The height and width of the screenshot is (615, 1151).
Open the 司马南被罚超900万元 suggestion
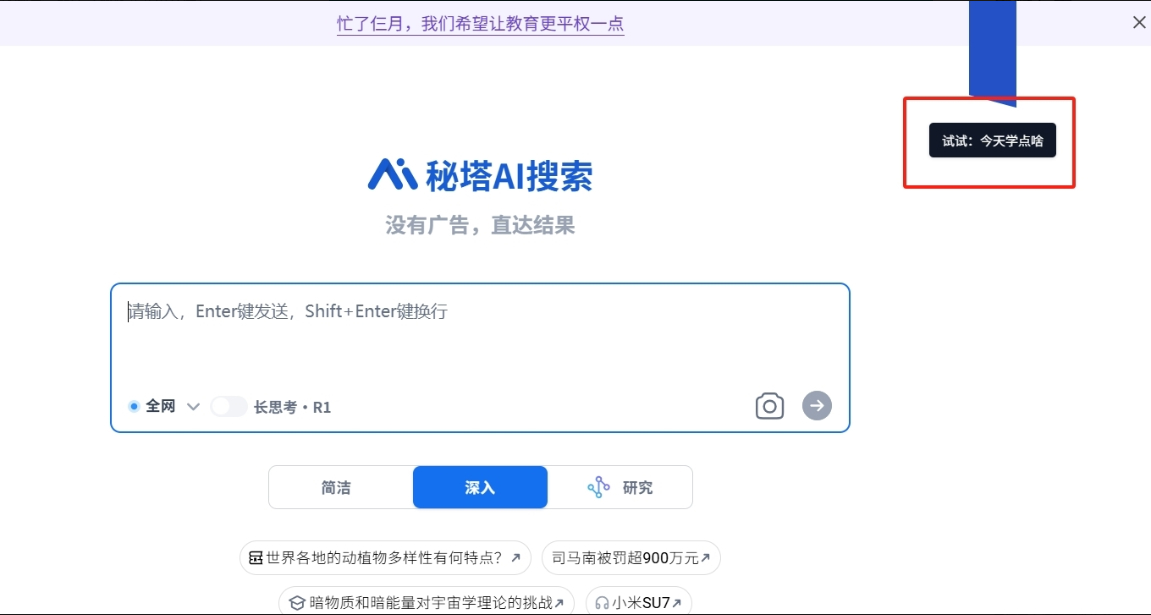pos(630,558)
